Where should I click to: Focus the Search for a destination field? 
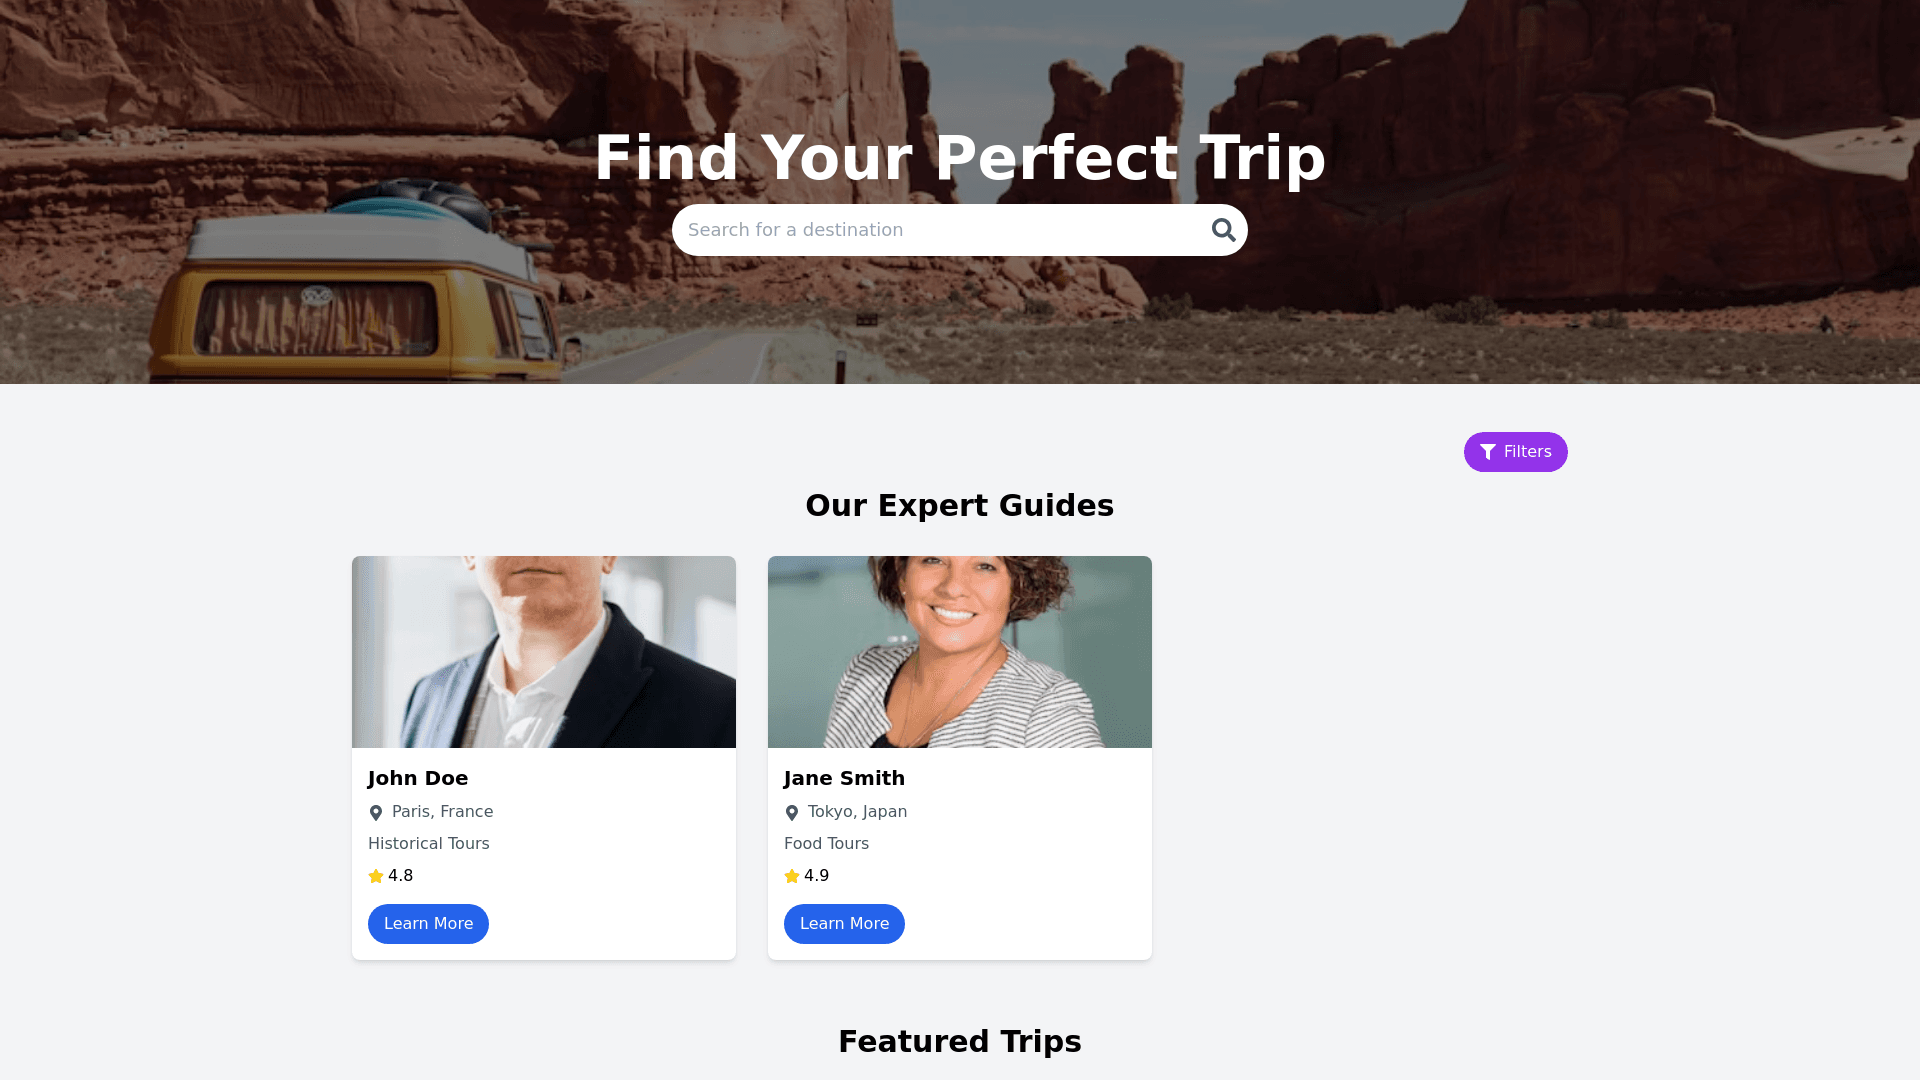[940, 230]
